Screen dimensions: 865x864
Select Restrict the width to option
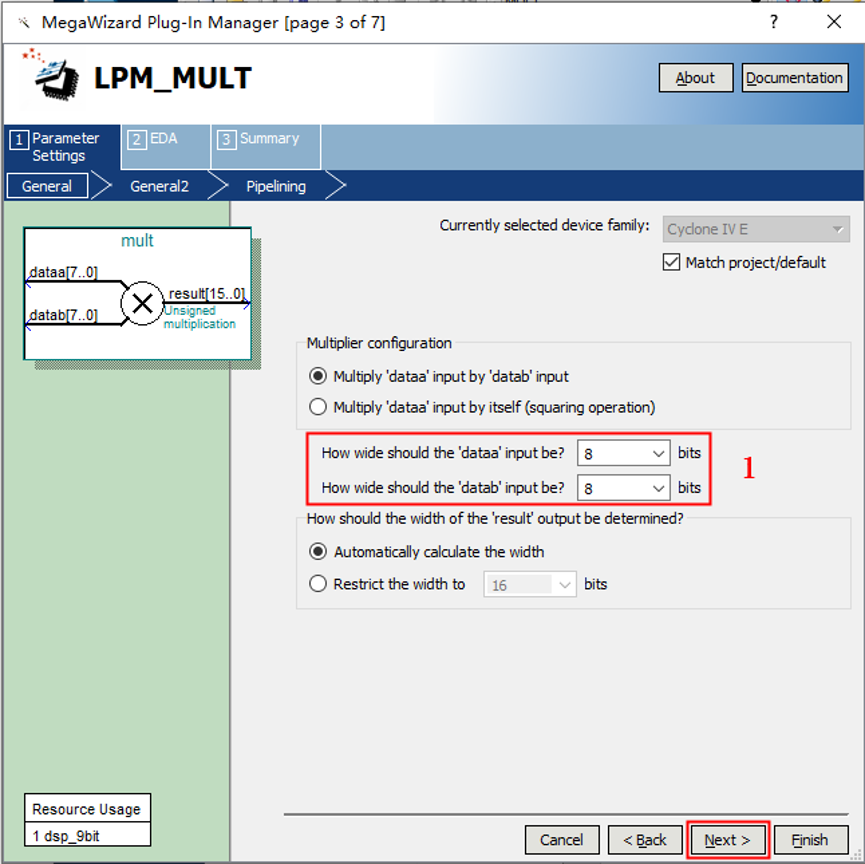click(318, 584)
